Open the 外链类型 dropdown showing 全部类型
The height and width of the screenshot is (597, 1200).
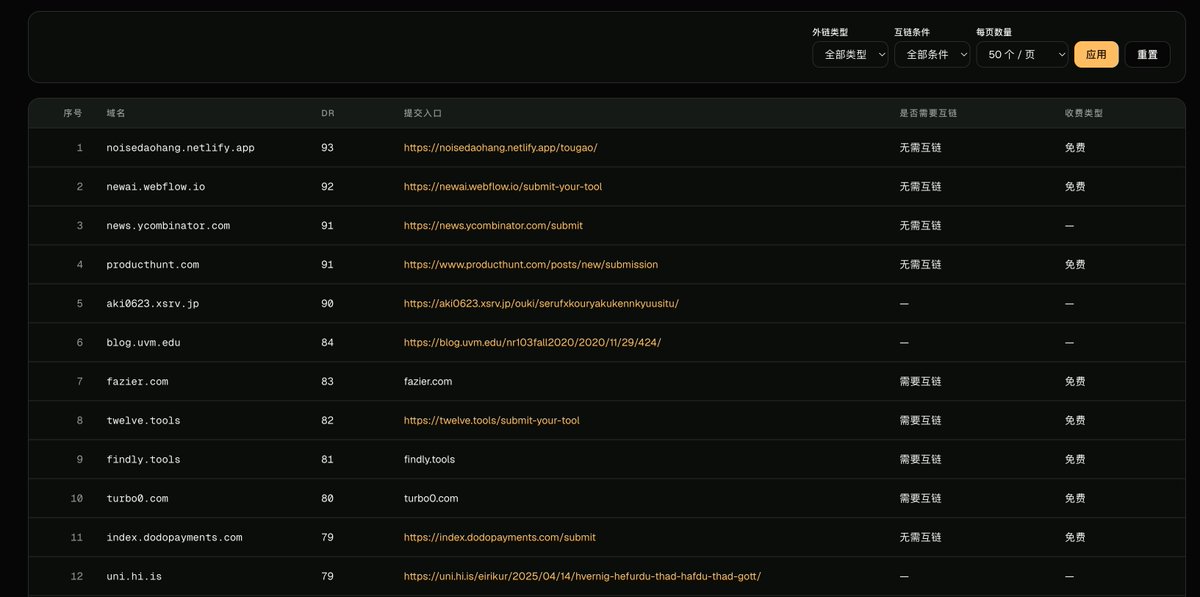850,55
